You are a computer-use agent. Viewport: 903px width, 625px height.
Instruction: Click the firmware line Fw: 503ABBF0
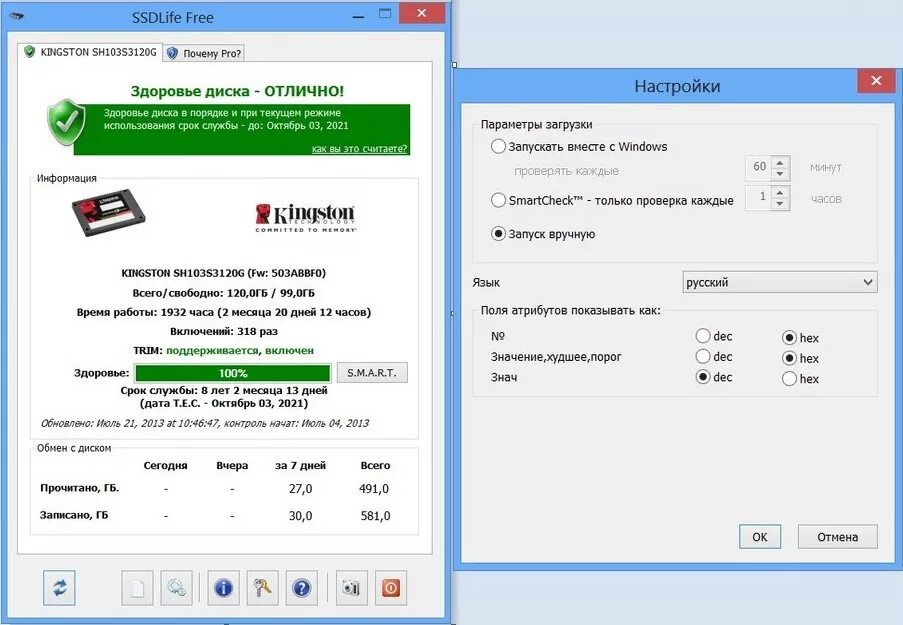tap(224, 273)
